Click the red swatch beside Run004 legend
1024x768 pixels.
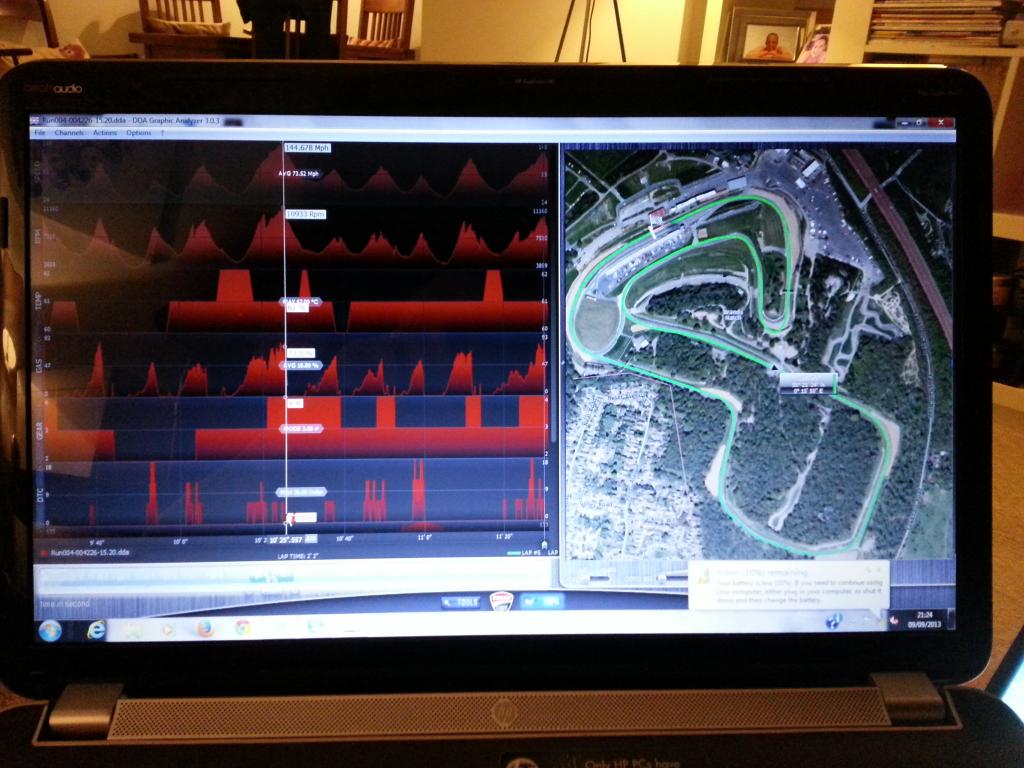point(44,553)
